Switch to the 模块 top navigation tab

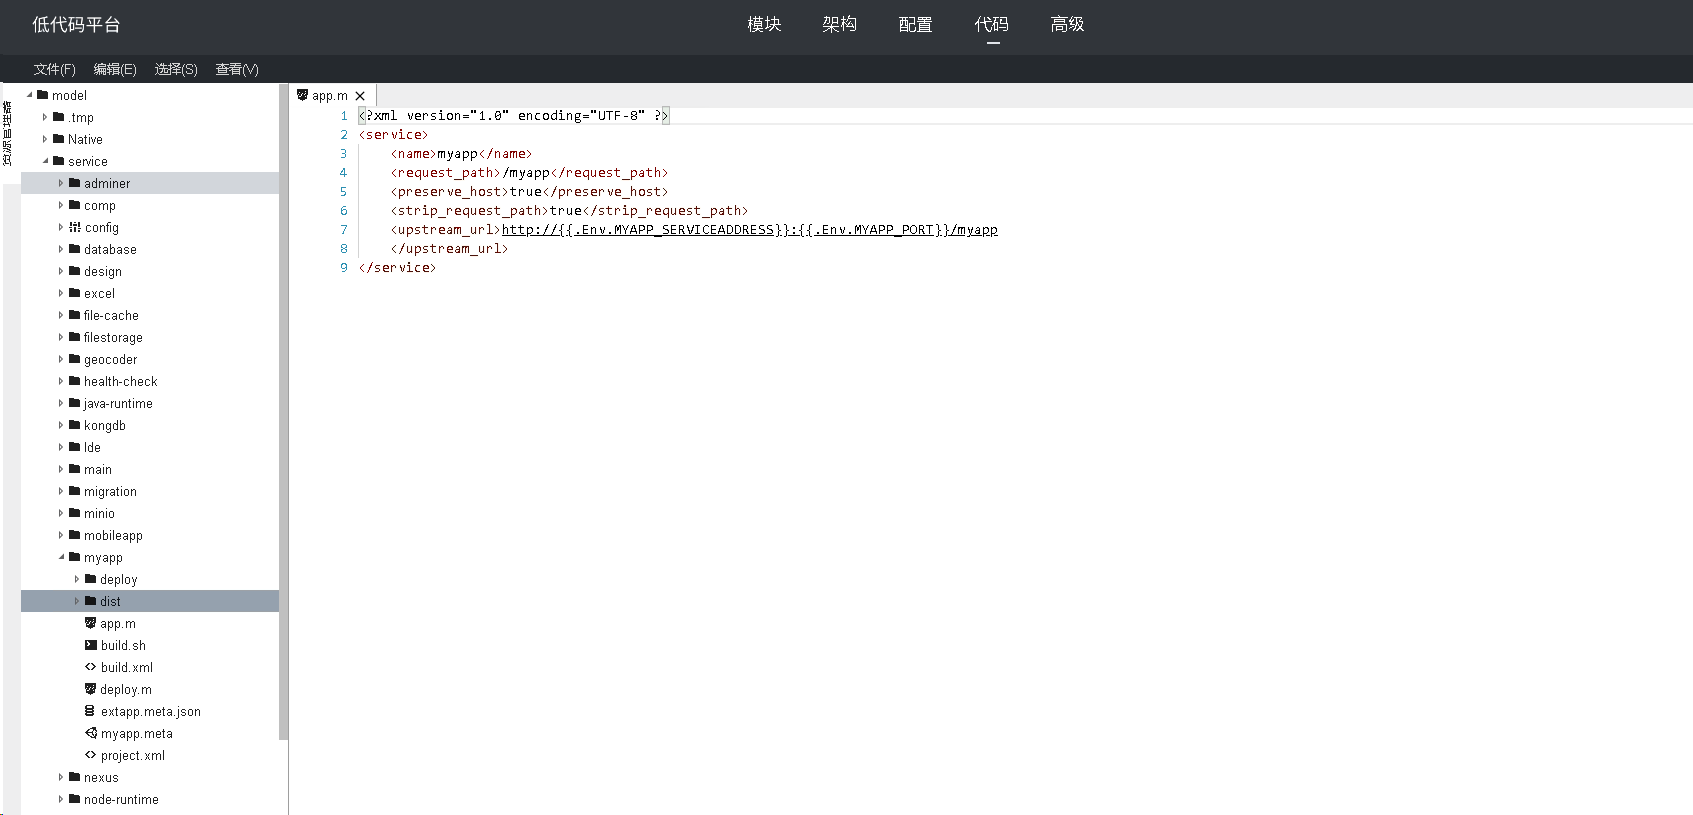[x=764, y=25]
